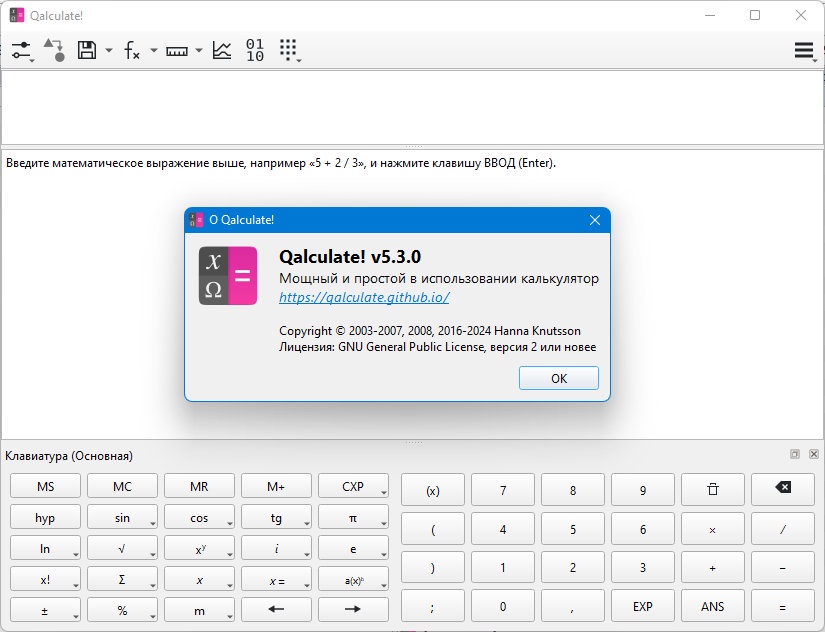Toggle the hyp keypad button
This screenshot has height=632, width=825.
(x=45, y=517)
